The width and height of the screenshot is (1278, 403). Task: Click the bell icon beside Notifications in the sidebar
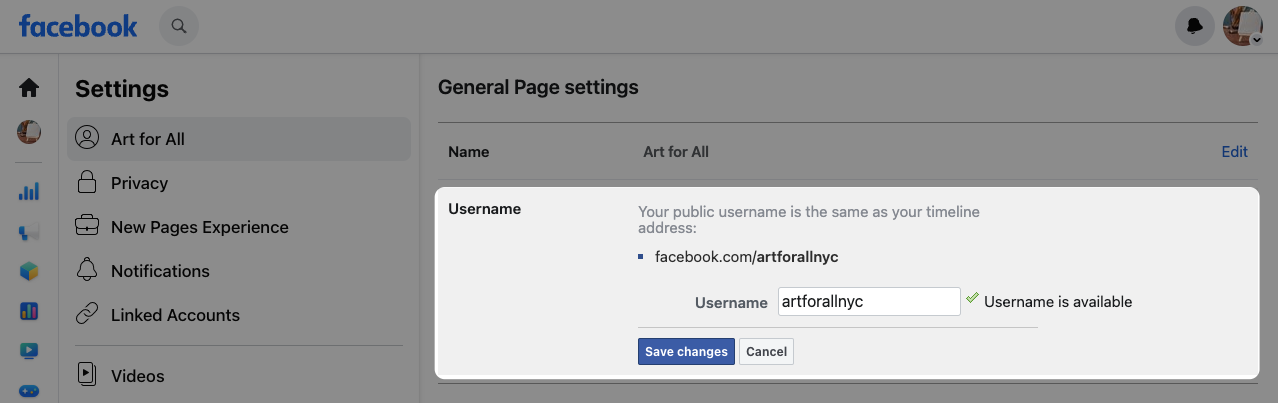pyautogui.click(x=87, y=270)
